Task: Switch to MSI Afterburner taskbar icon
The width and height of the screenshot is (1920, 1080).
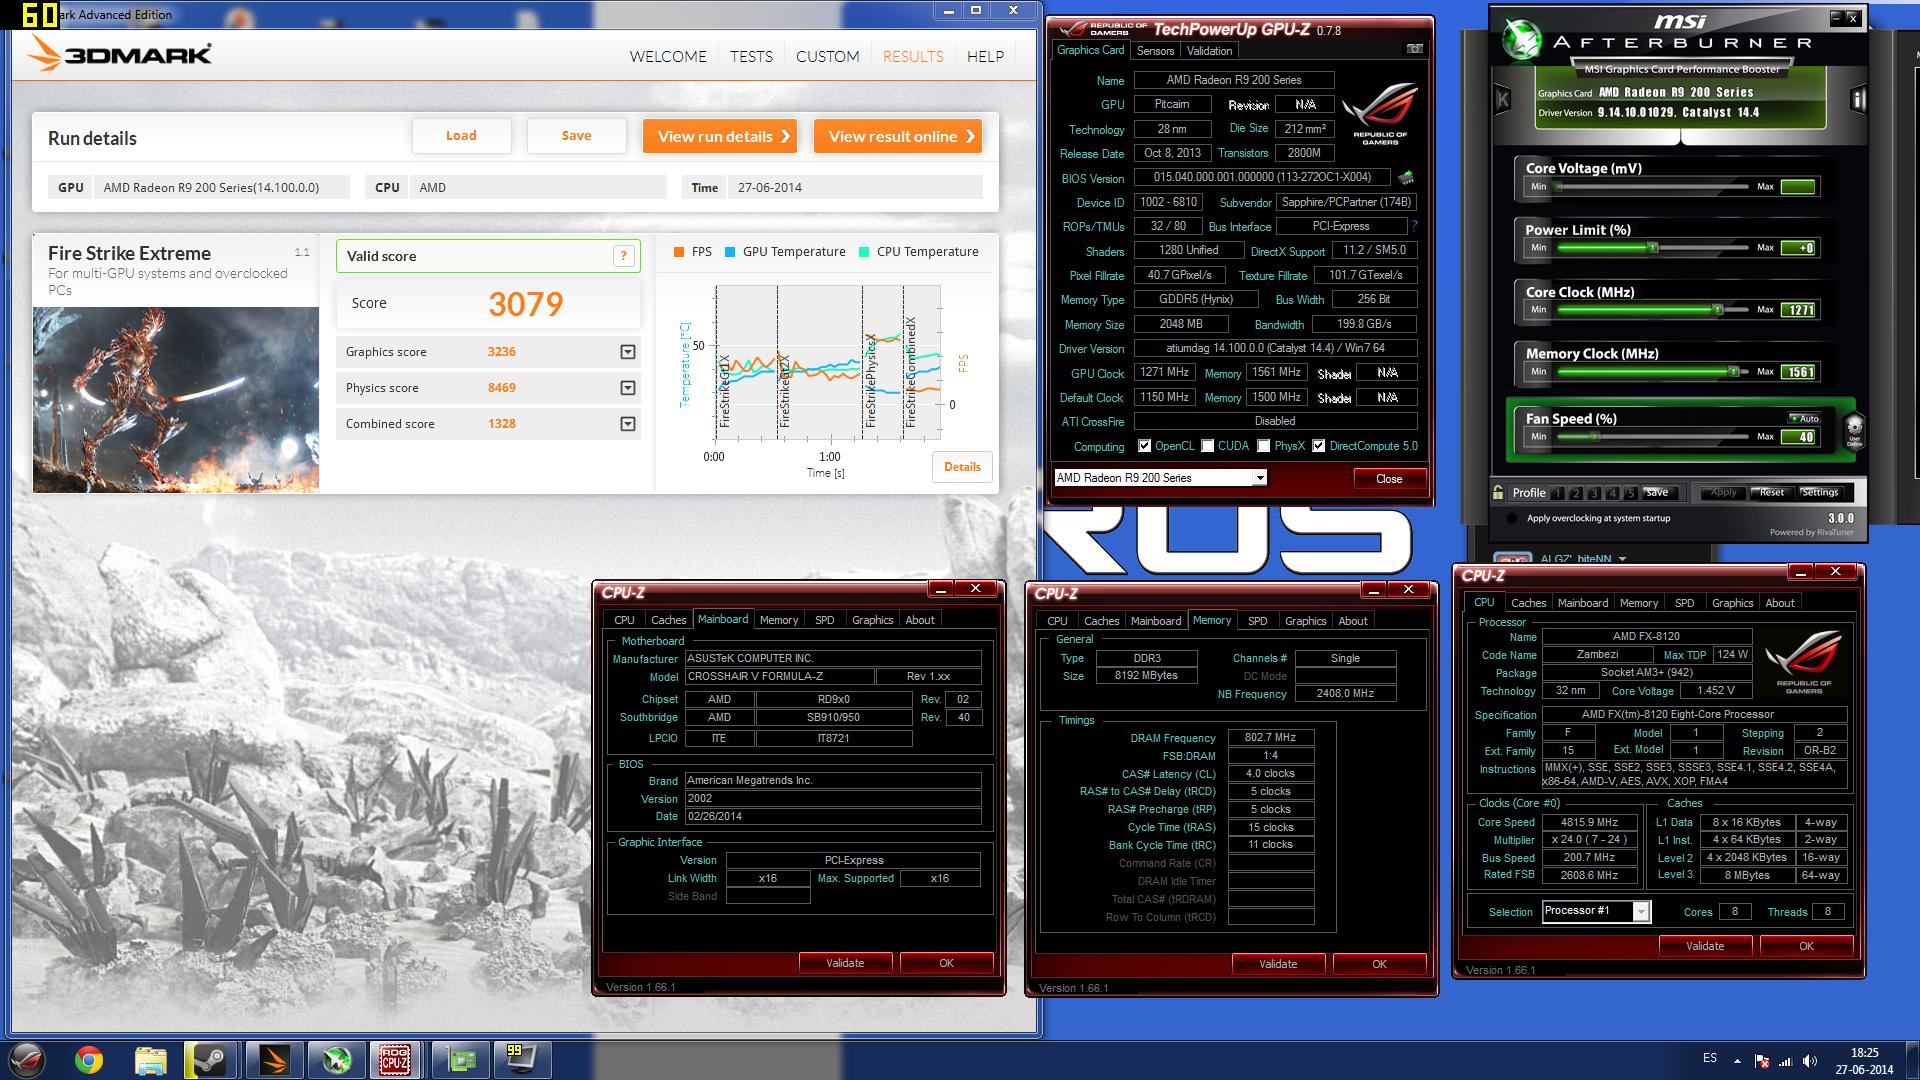Action: (x=335, y=1060)
